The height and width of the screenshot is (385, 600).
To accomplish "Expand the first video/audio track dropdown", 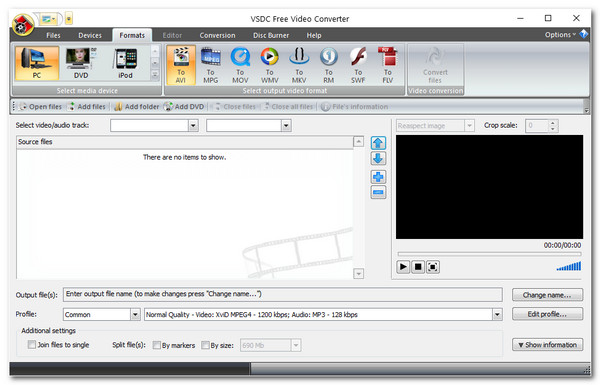I will [x=193, y=126].
